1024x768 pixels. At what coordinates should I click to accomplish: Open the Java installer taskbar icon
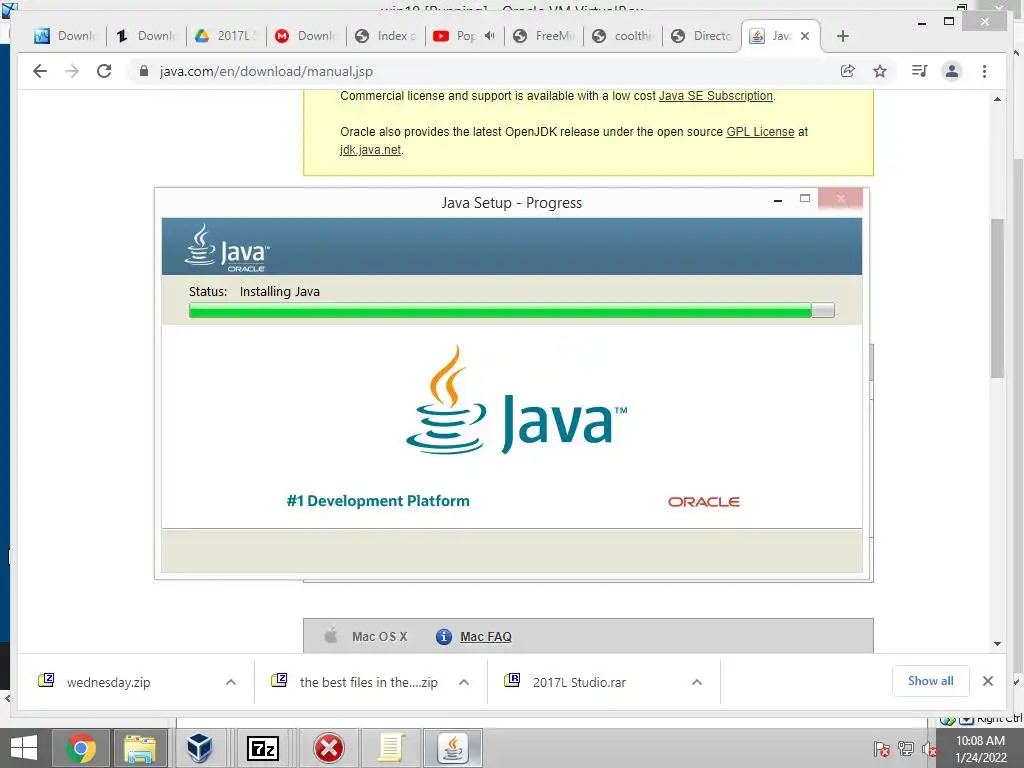[x=453, y=748]
